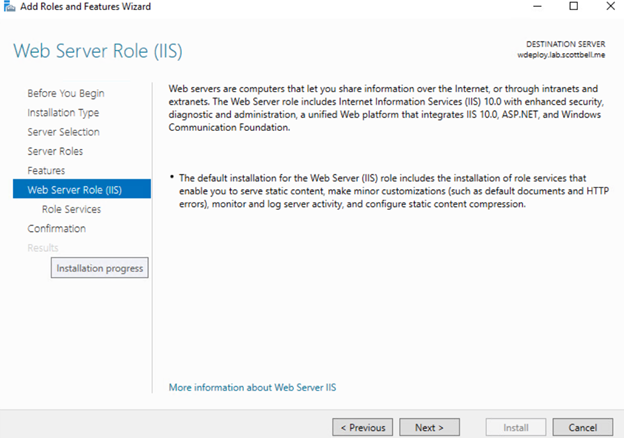Select Installation Type in the sidebar
This screenshot has height=438, width=624.
click(x=63, y=113)
